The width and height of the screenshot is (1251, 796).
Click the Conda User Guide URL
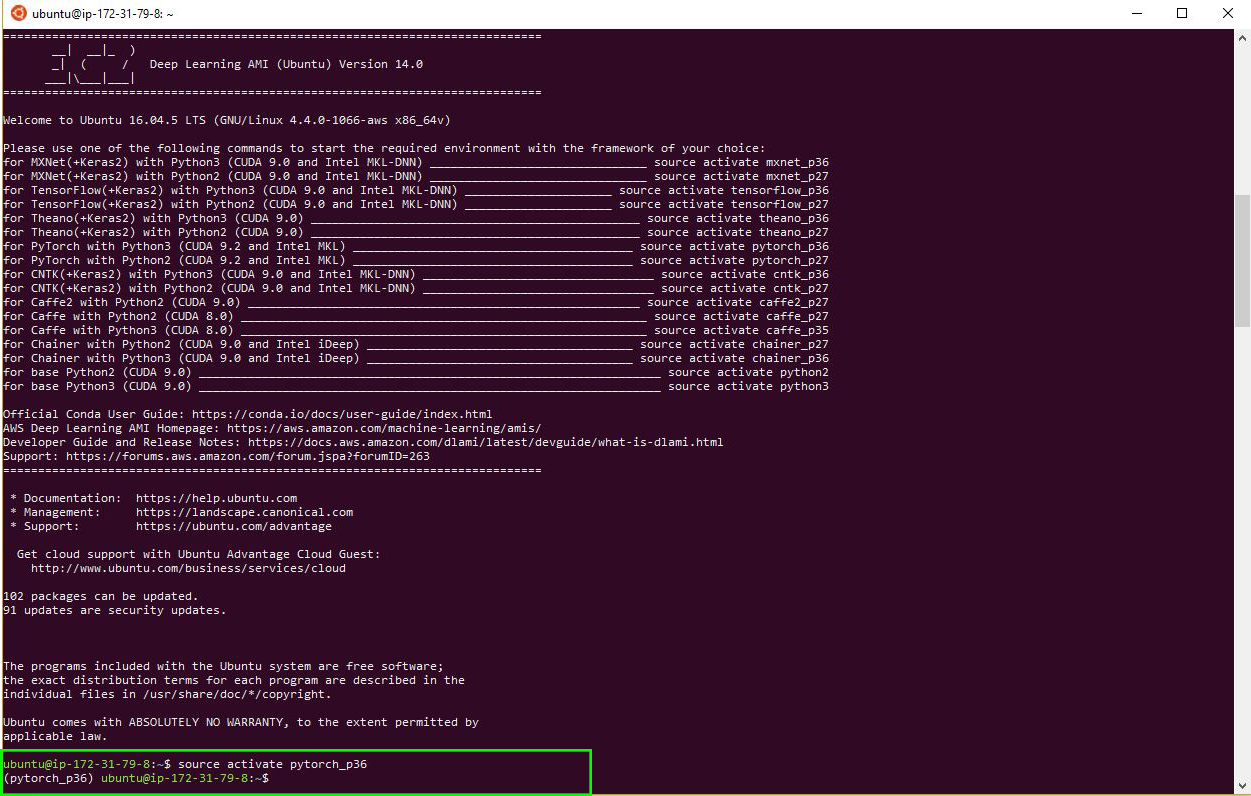(342, 414)
